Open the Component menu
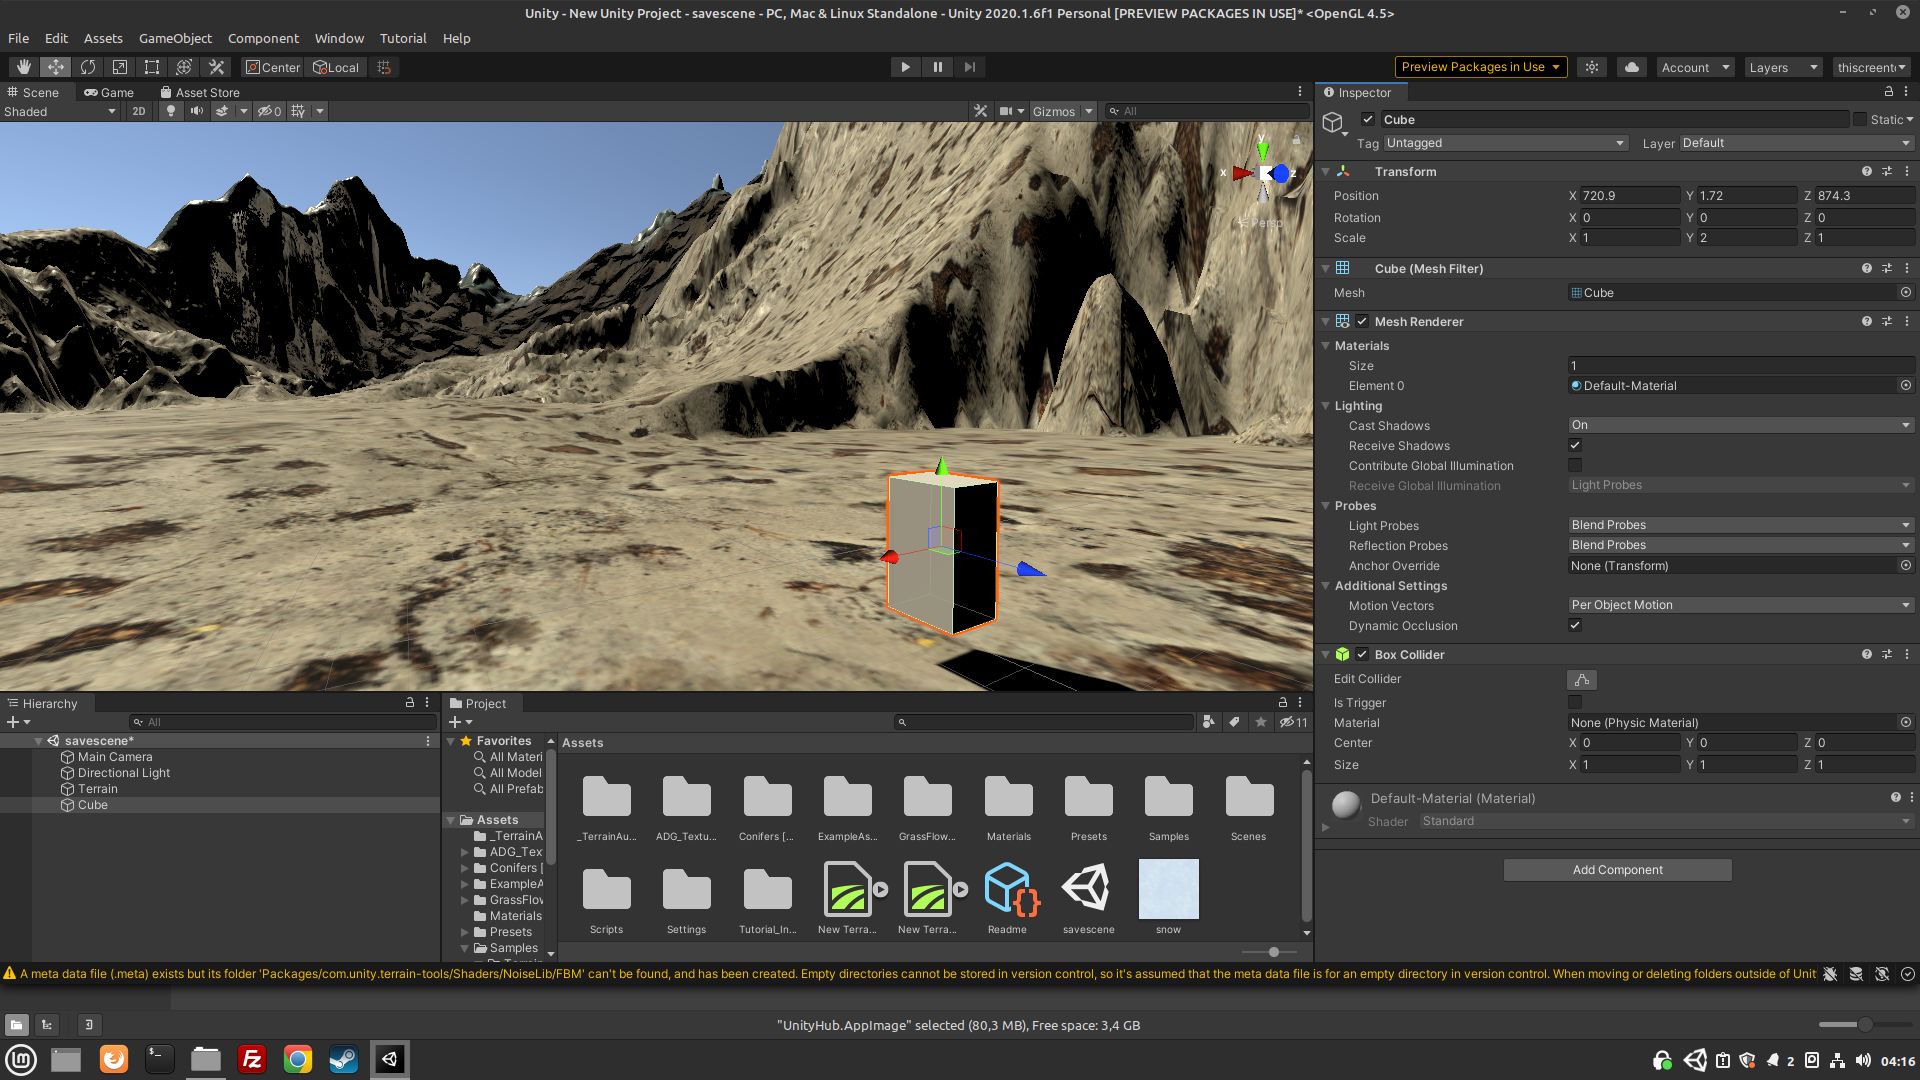This screenshot has width=1920, height=1080. click(263, 38)
